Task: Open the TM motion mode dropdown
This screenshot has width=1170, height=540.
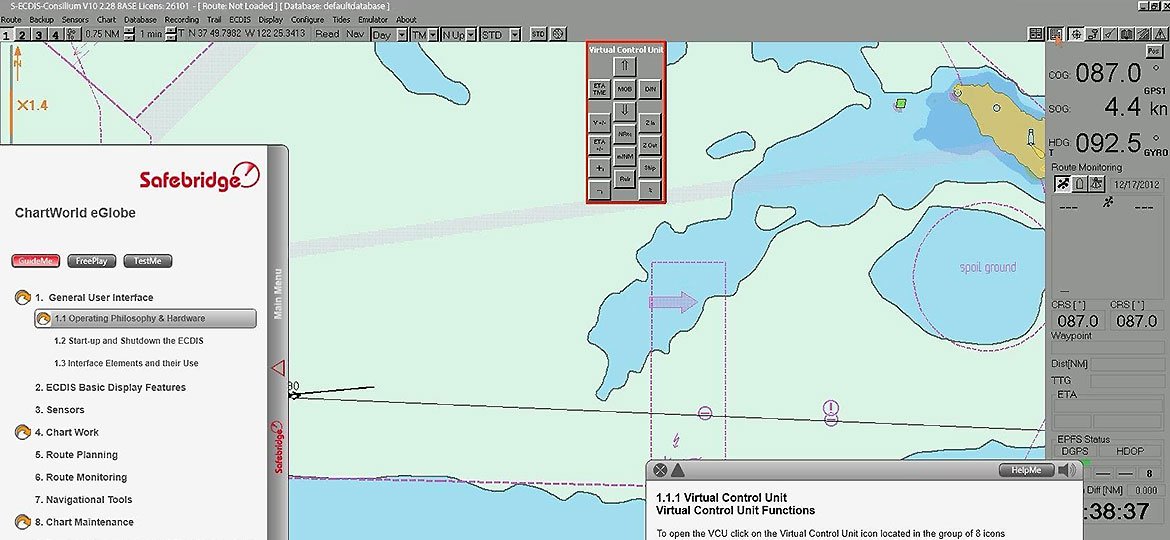Action: 424,34
